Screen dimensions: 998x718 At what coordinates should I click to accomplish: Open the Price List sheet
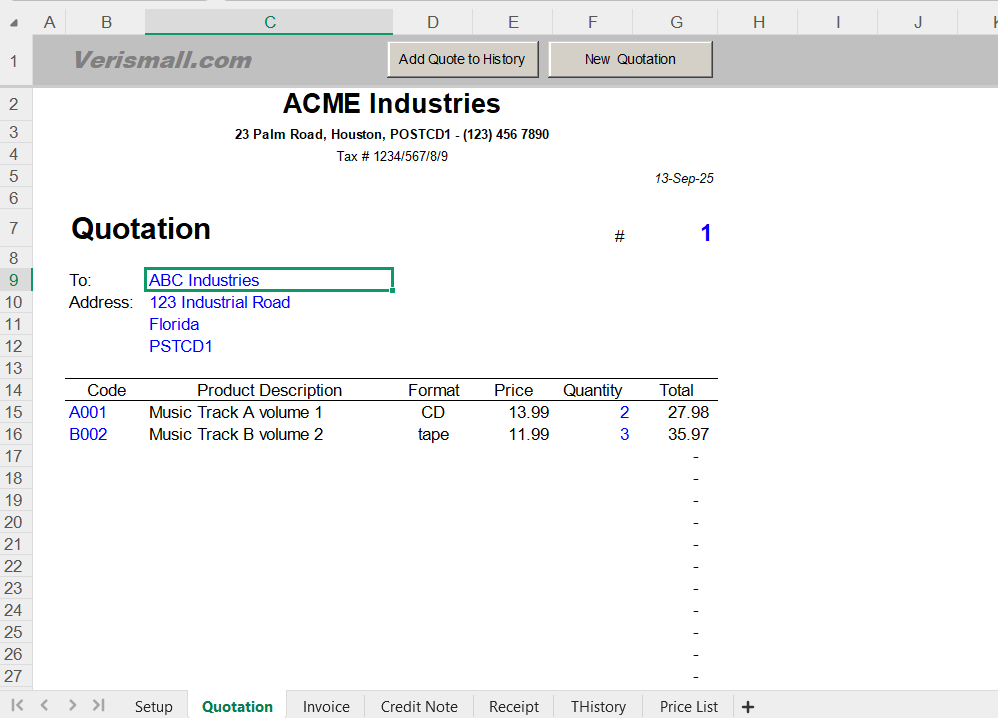point(688,706)
